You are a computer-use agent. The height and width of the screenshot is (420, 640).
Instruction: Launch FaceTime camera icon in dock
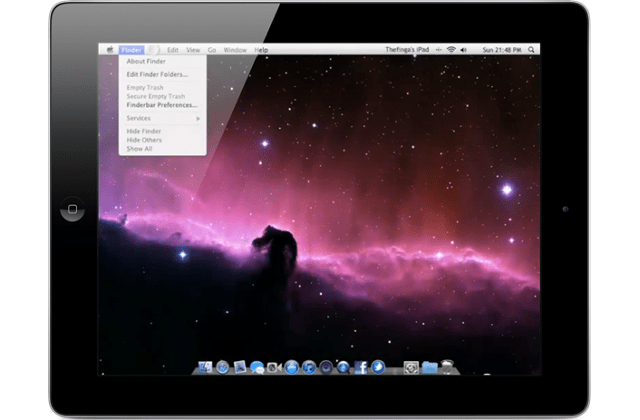274,368
